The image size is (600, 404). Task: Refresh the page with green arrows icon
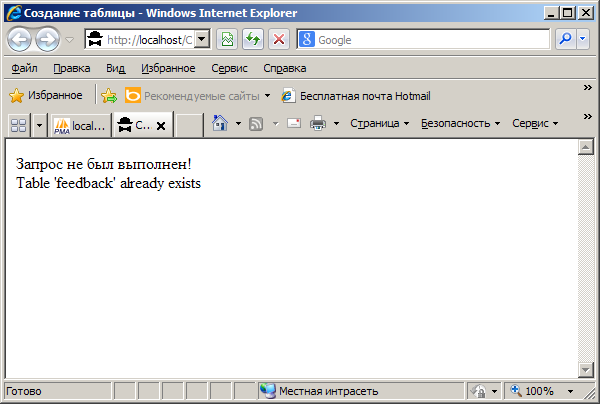(253, 39)
